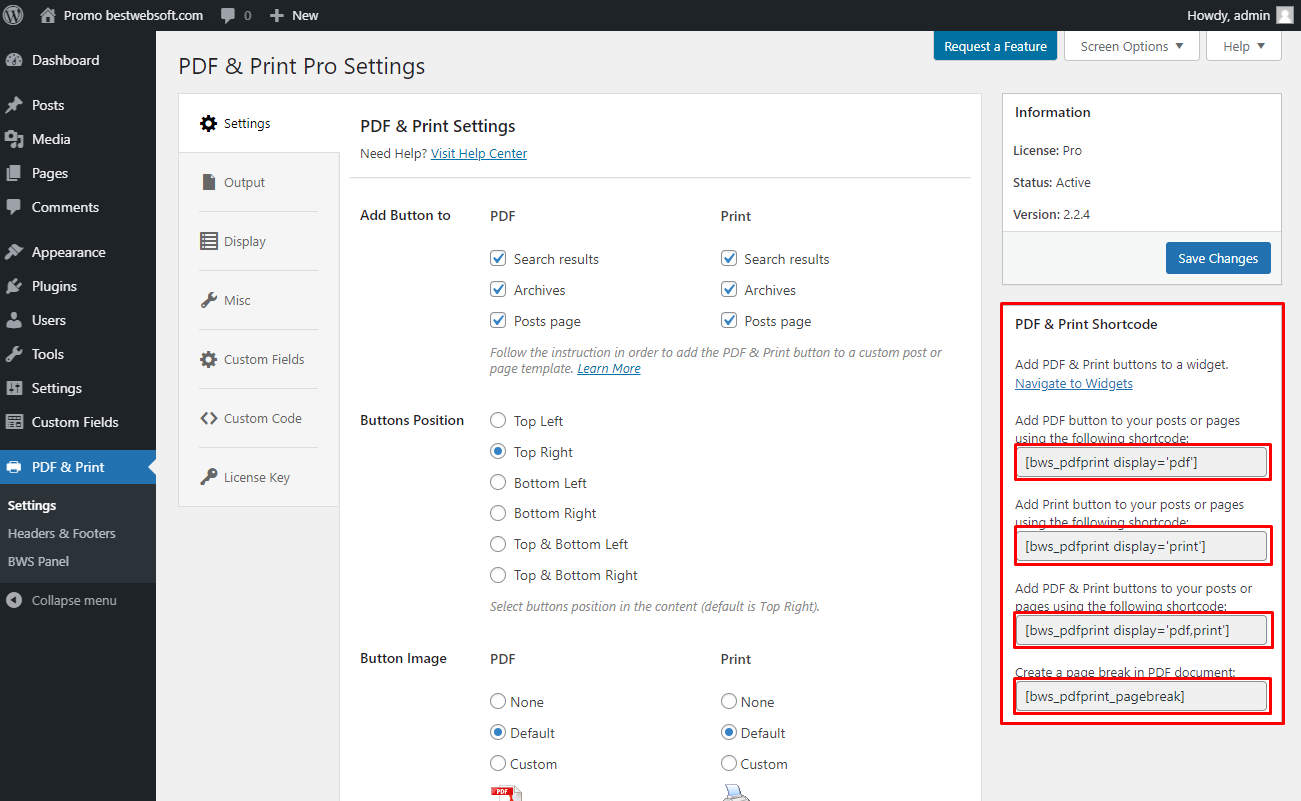Image resolution: width=1301 pixels, height=801 pixels.
Task: Open the comments bubble icon in admin bar
Action: [x=228, y=15]
